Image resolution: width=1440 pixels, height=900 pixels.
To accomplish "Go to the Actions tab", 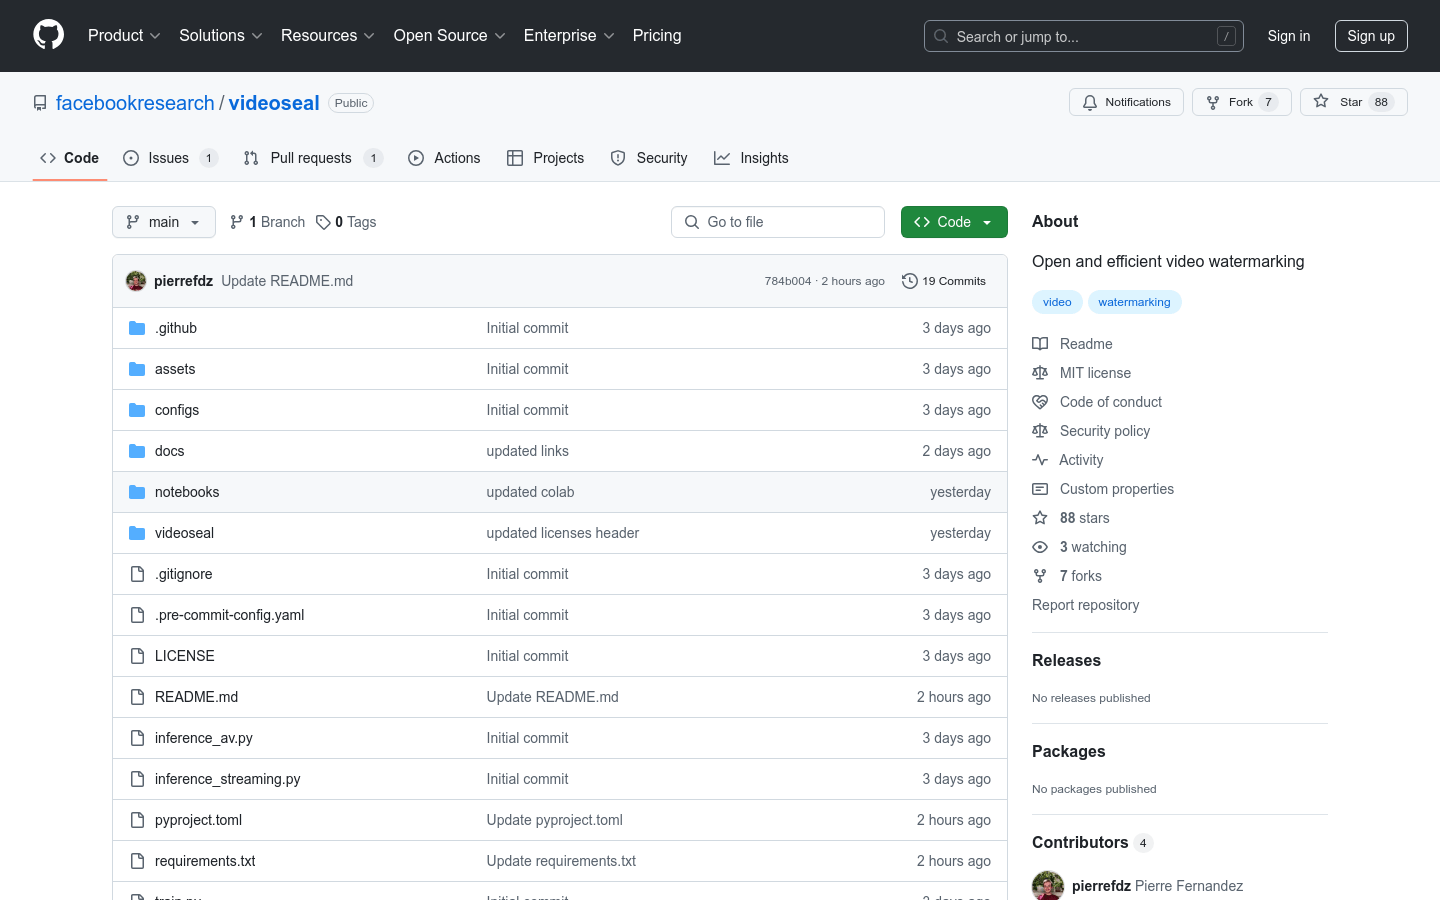I will point(444,158).
